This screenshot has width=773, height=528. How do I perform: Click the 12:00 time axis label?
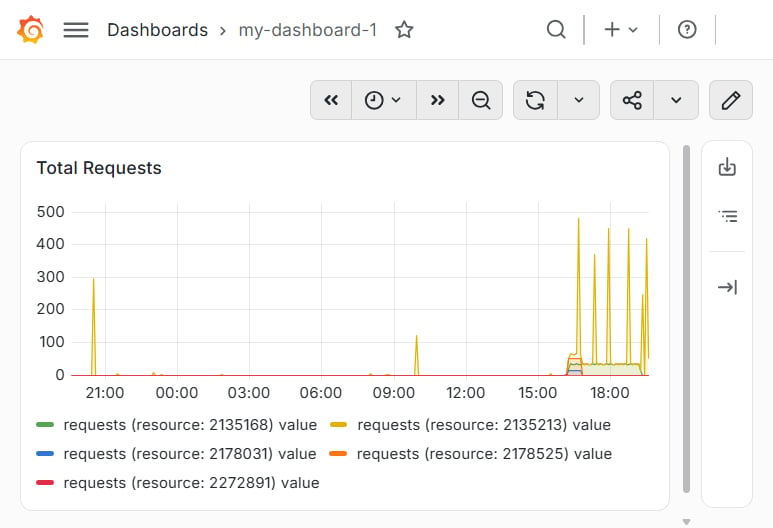(x=465, y=392)
